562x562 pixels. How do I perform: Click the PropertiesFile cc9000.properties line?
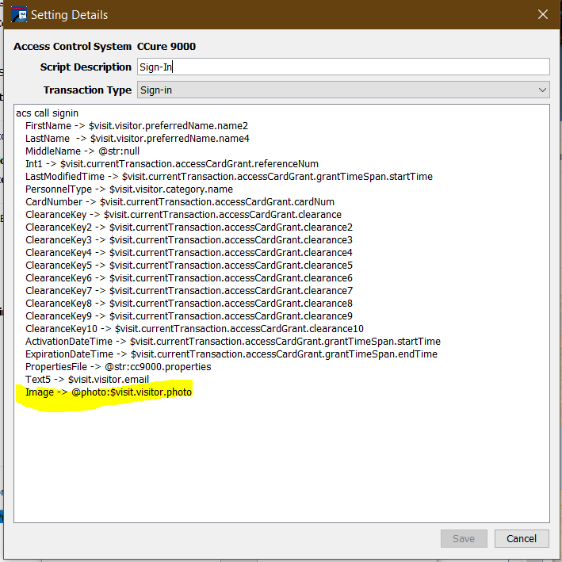tap(118, 367)
